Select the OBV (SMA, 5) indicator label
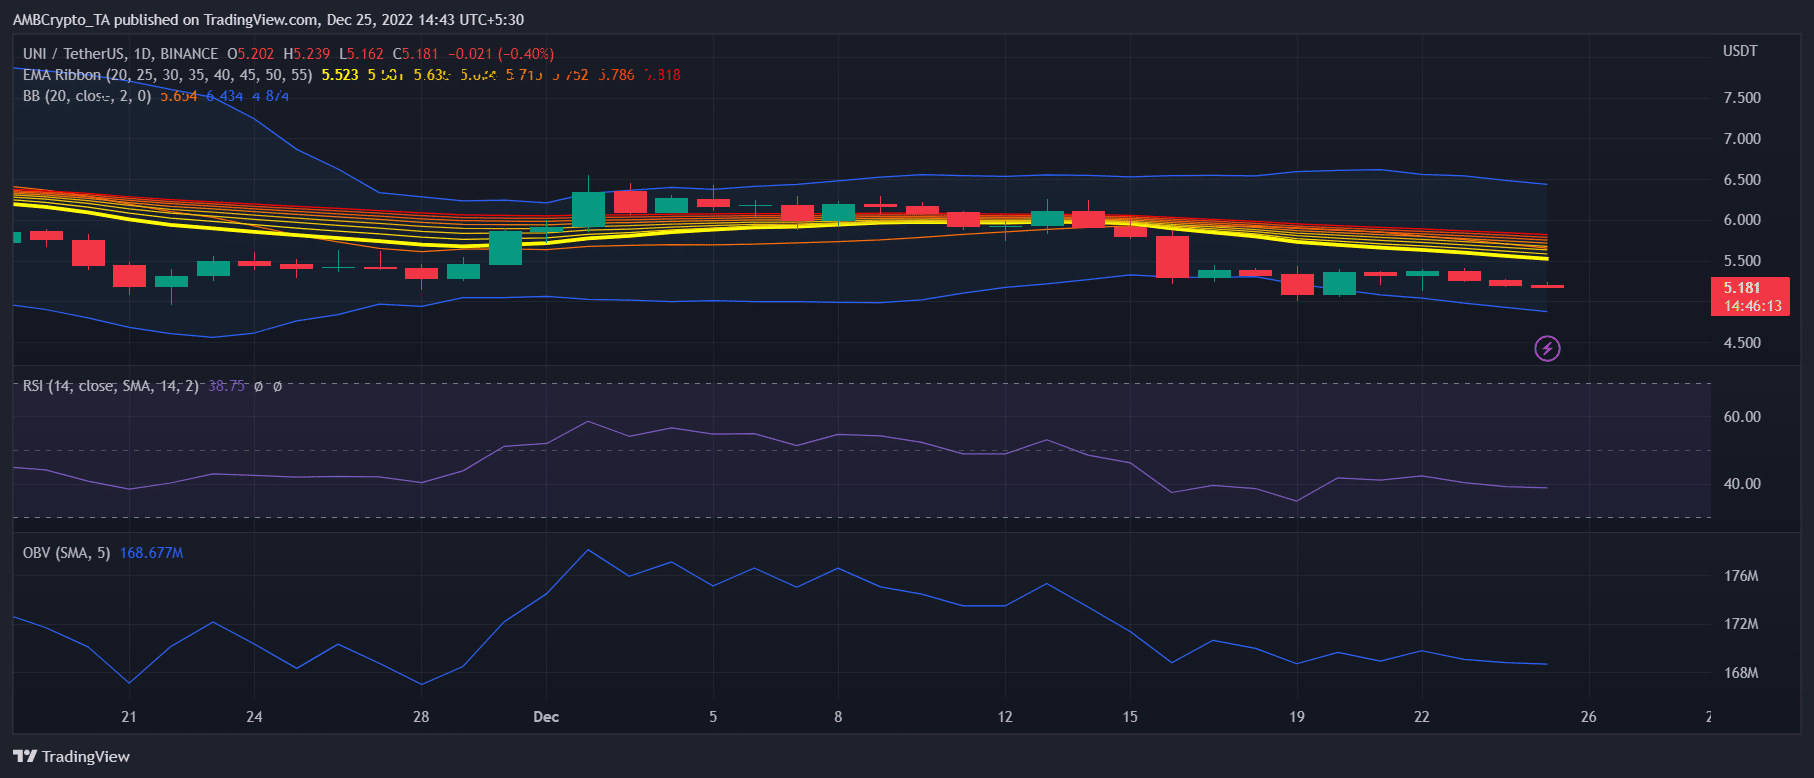 pos(67,553)
